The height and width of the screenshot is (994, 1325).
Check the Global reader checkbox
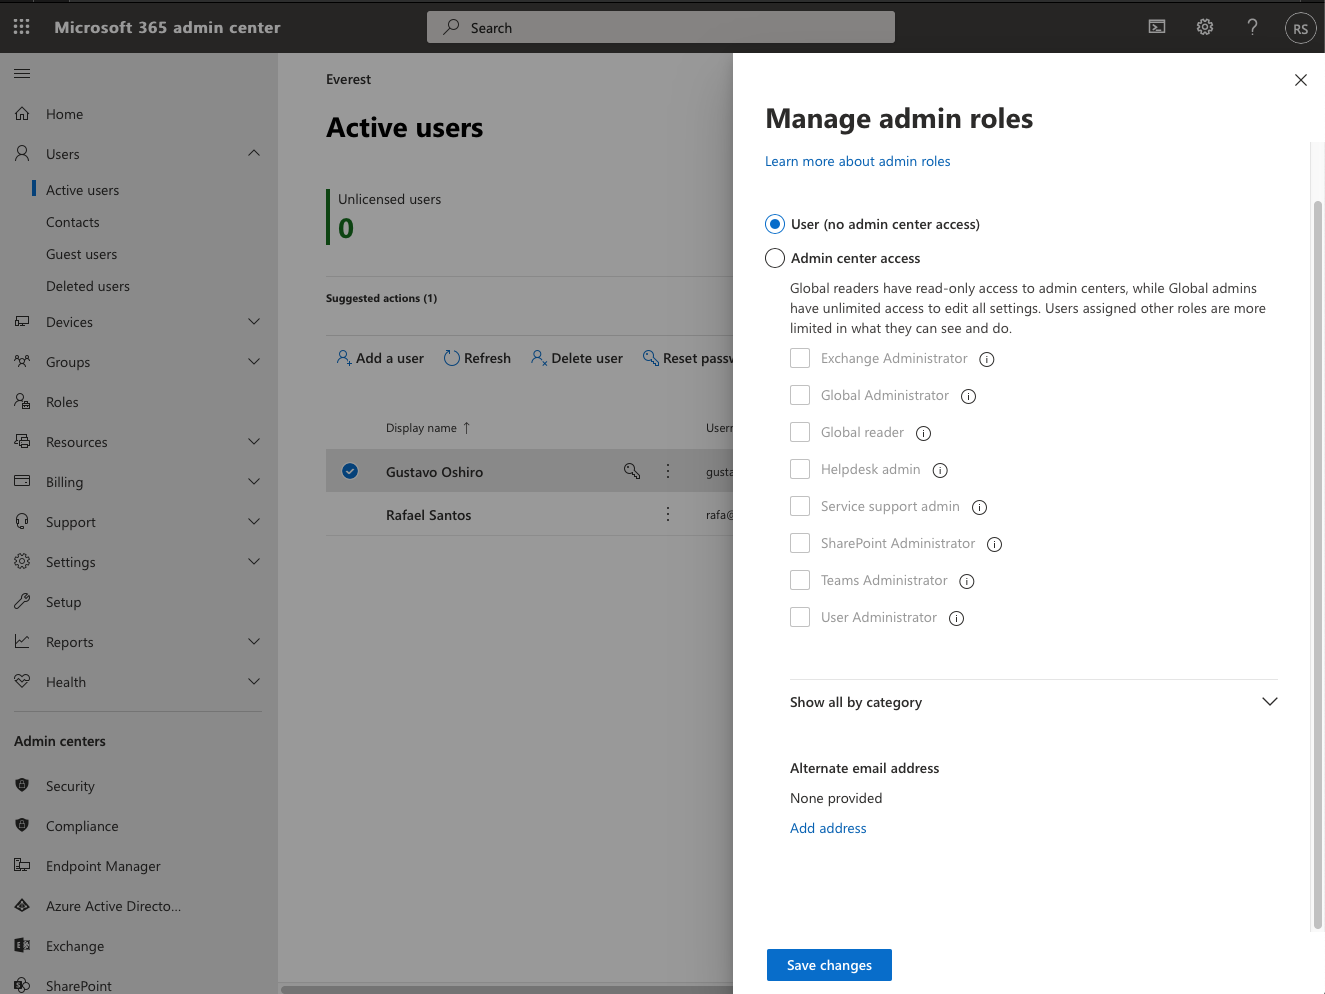pyautogui.click(x=800, y=432)
